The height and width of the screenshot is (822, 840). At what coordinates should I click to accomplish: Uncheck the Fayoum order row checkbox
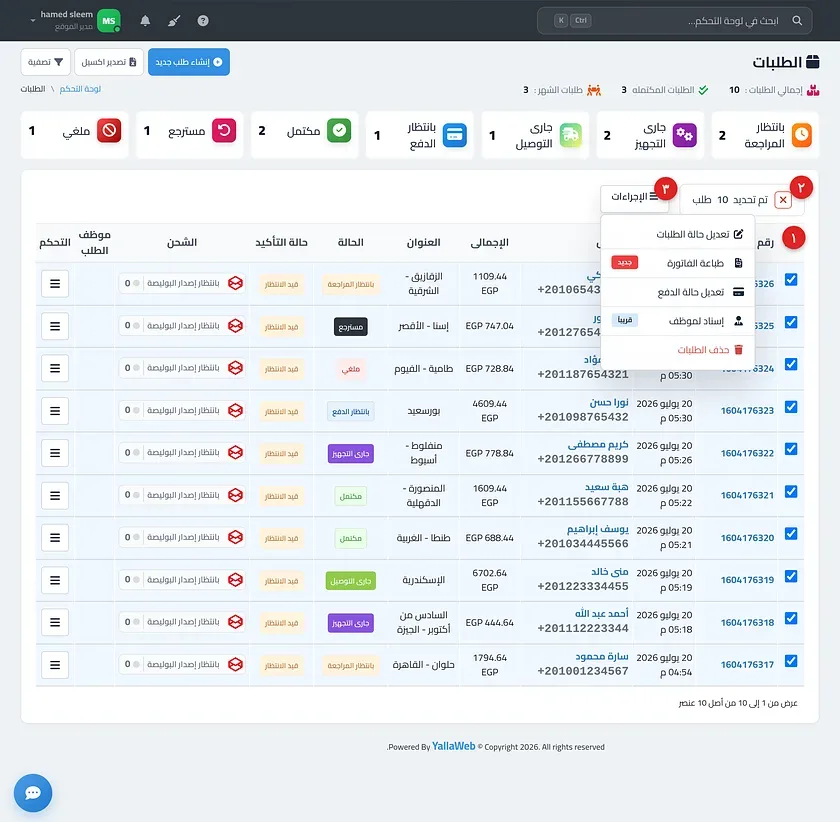(791, 364)
